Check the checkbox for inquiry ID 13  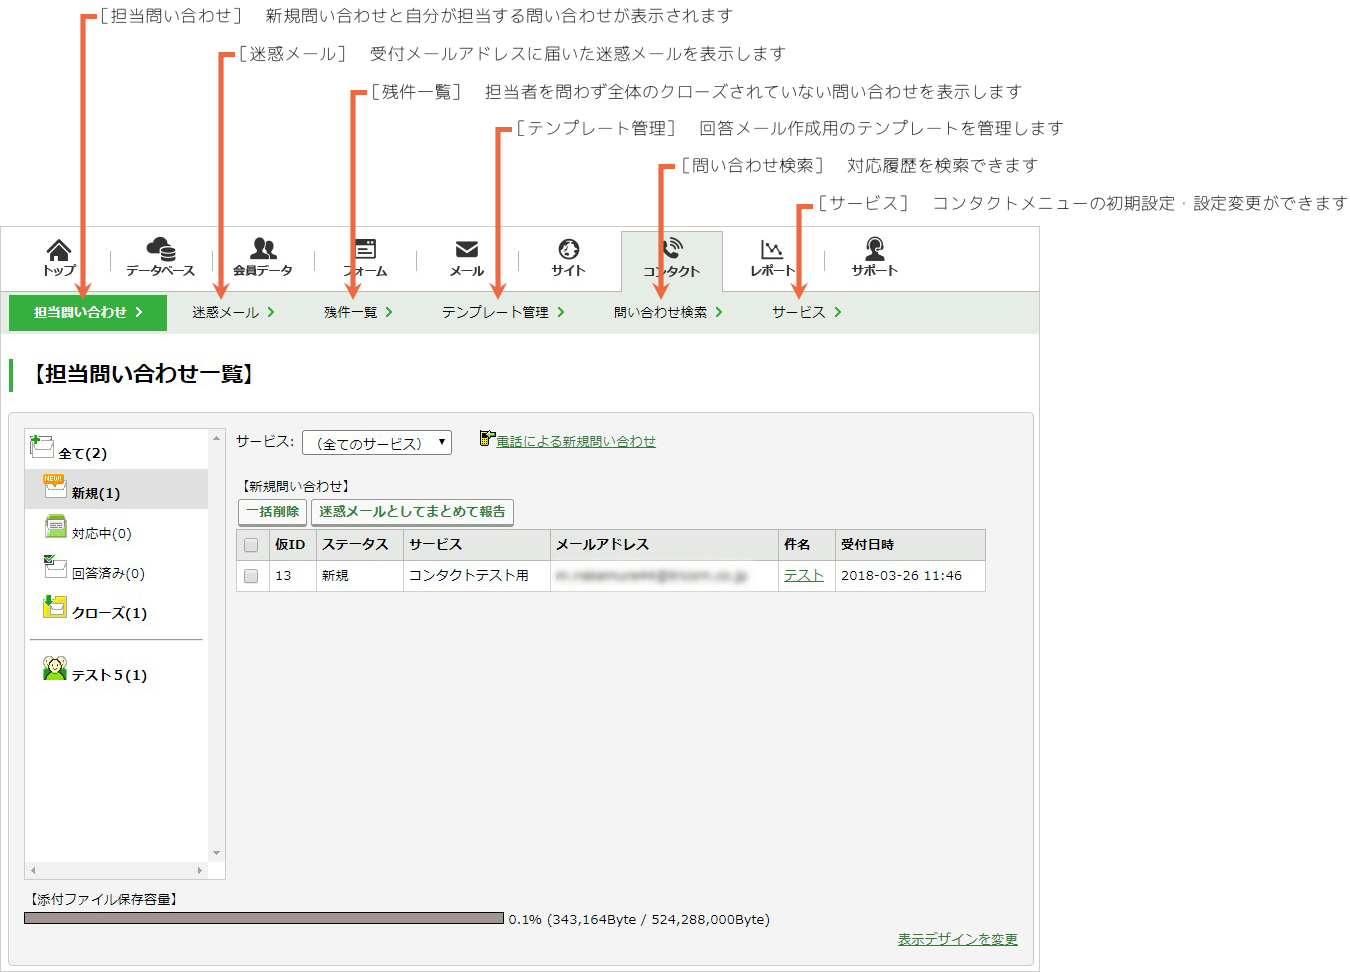pos(251,576)
